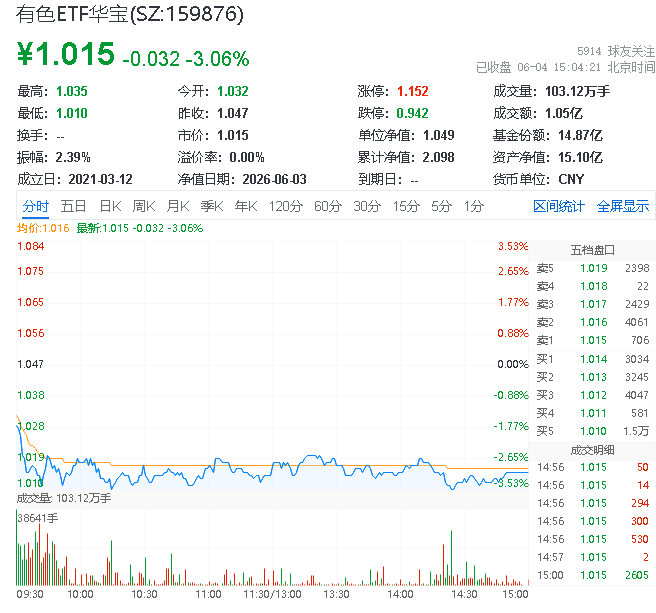656x613 pixels.
Task: Click the 涨停 value 1.152
Action: pyautogui.click(x=413, y=91)
